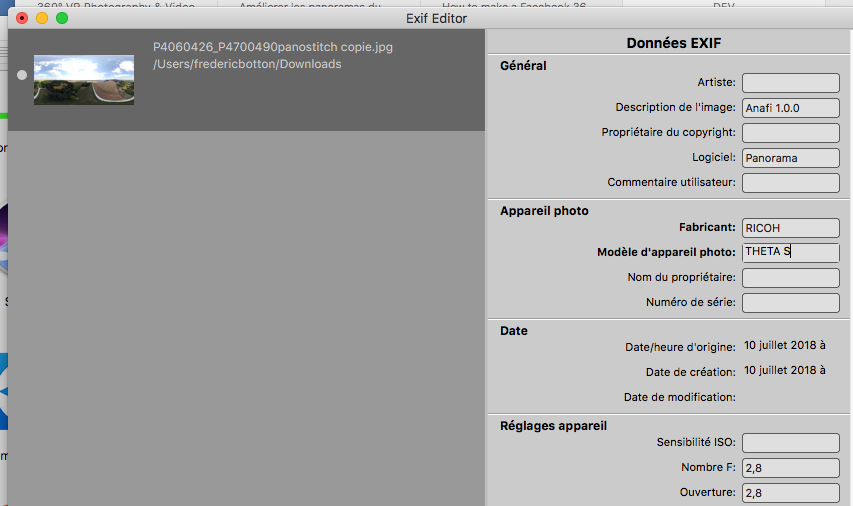This screenshot has width=853, height=506.
Task: Select the panorama image thumbnail
Action: tap(84, 79)
